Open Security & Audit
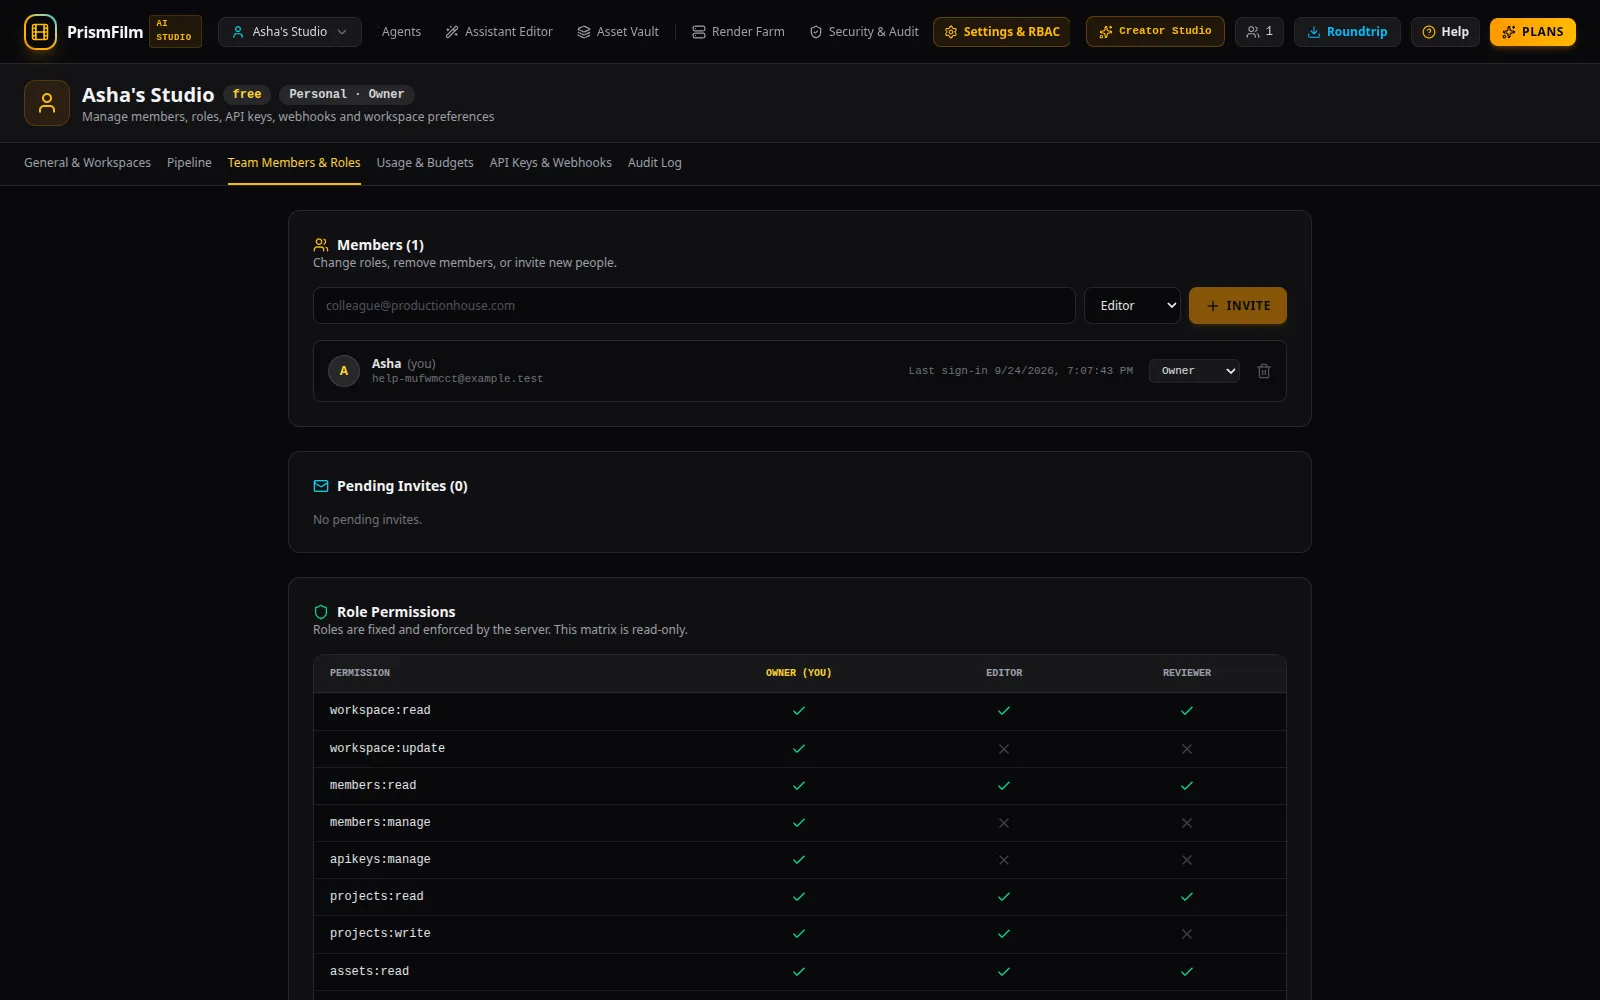The image size is (1600, 1000). tap(864, 32)
